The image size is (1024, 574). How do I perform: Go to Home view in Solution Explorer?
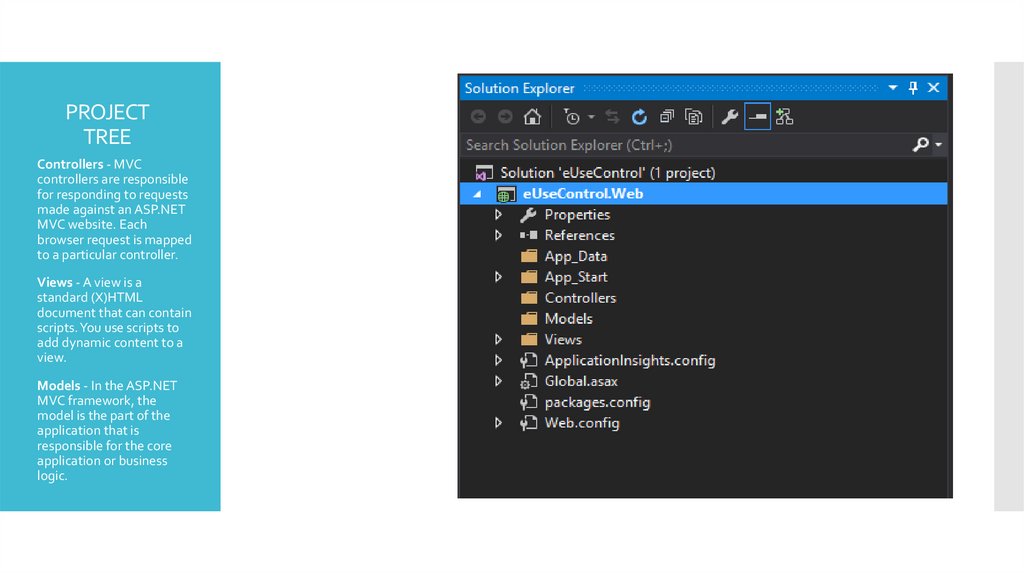tap(532, 117)
